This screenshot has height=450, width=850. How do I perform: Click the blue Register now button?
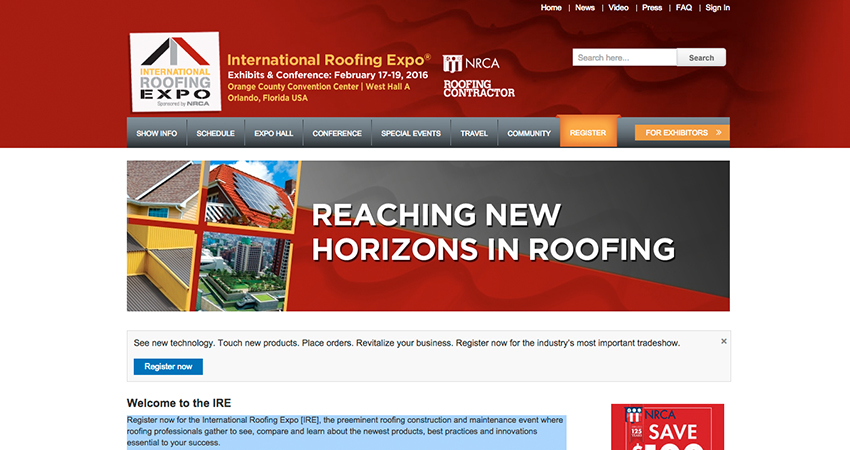pos(168,367)
